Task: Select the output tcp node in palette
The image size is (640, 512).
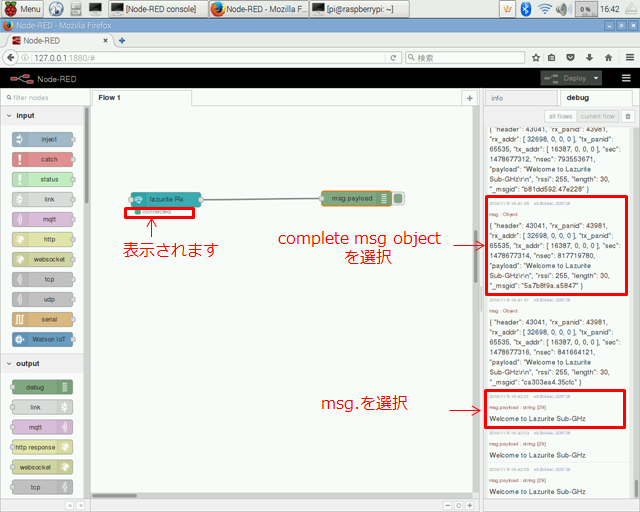Action: (x=42, y=487)
